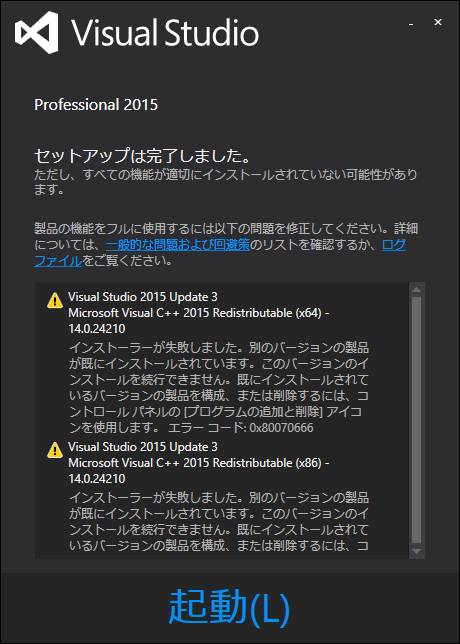Click warning icon beside x86 Redistributable error
The height and width of the screenshot is (644, 460).
55,451
